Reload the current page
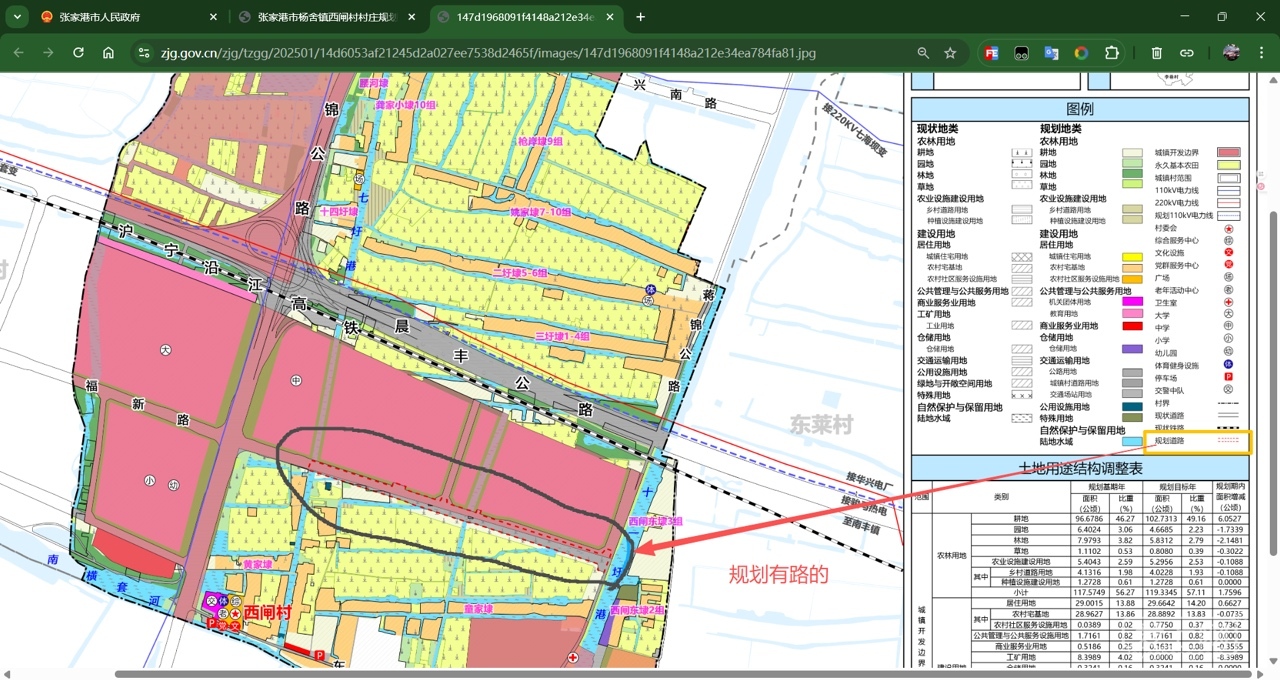Viewport: 1280px width, 680px height. click(78, 53)
